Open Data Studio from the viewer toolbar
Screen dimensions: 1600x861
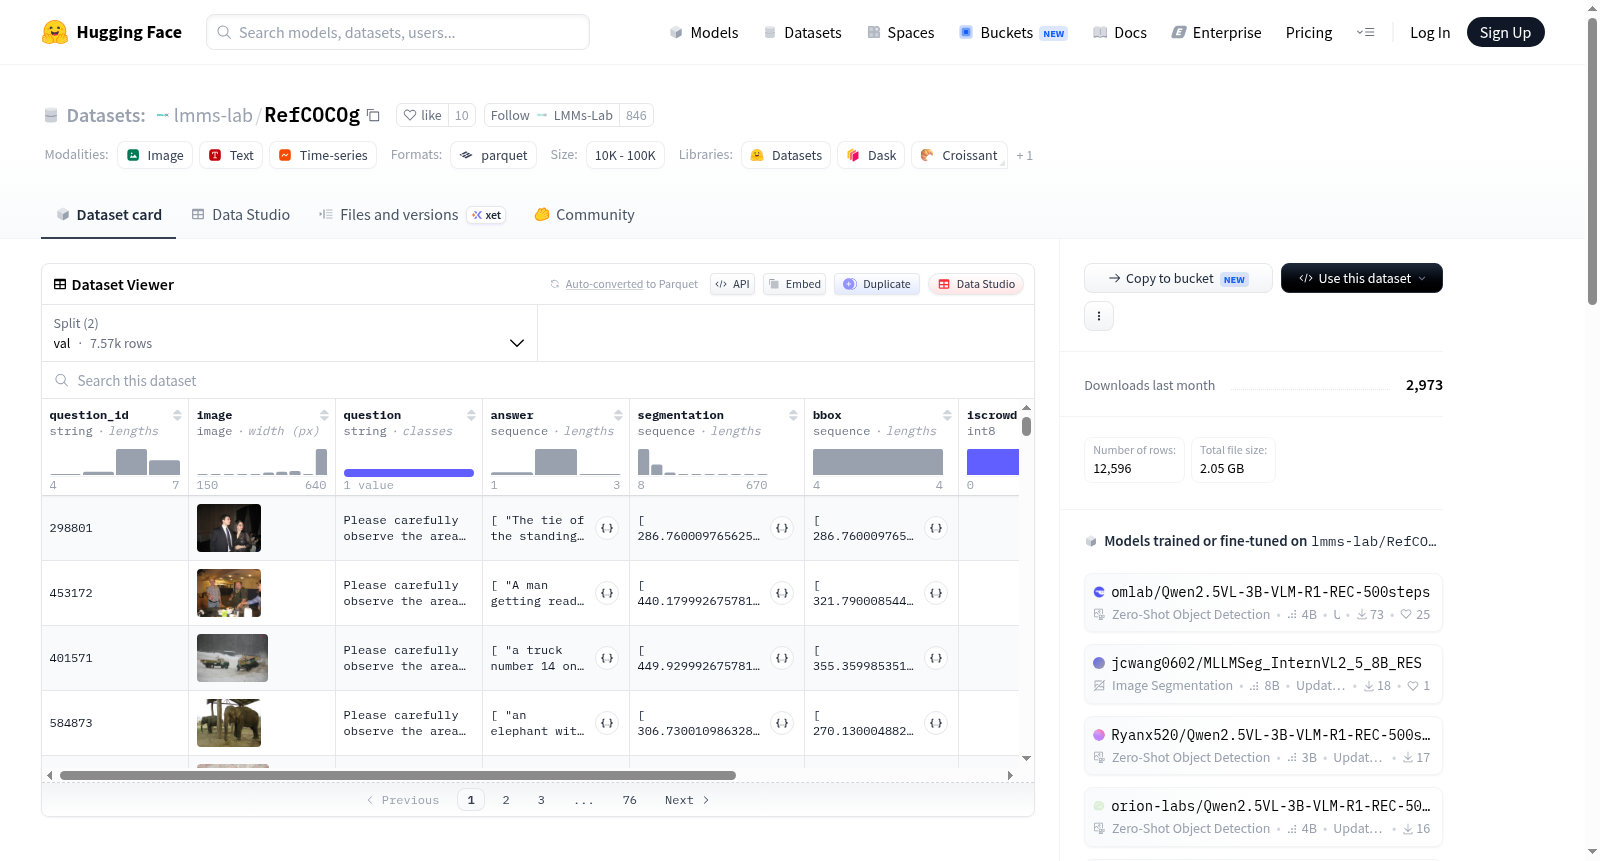pyautogui.click(x=976, y=284)
